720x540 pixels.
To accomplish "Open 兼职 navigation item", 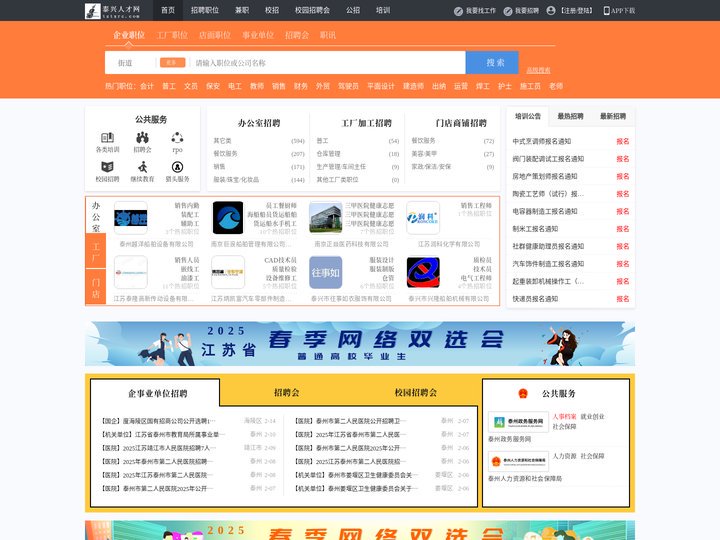I will (242, 10).
